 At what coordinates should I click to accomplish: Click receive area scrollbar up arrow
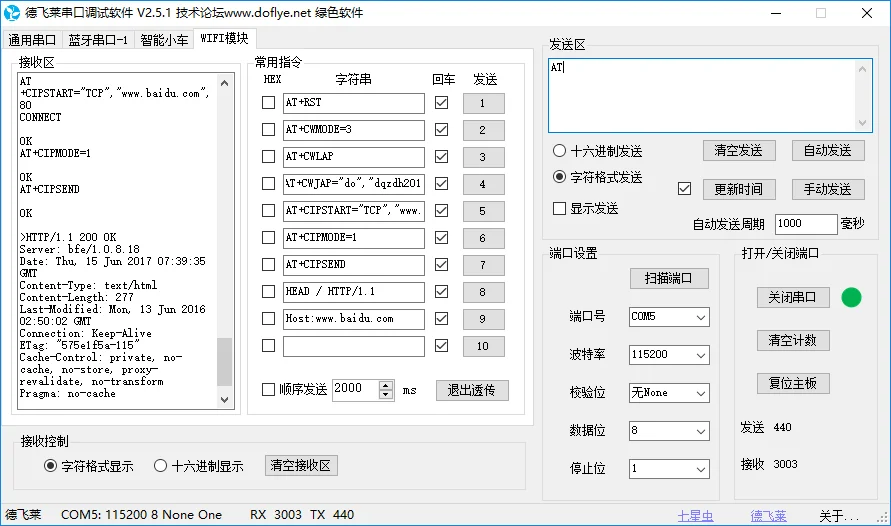(224, 83)
